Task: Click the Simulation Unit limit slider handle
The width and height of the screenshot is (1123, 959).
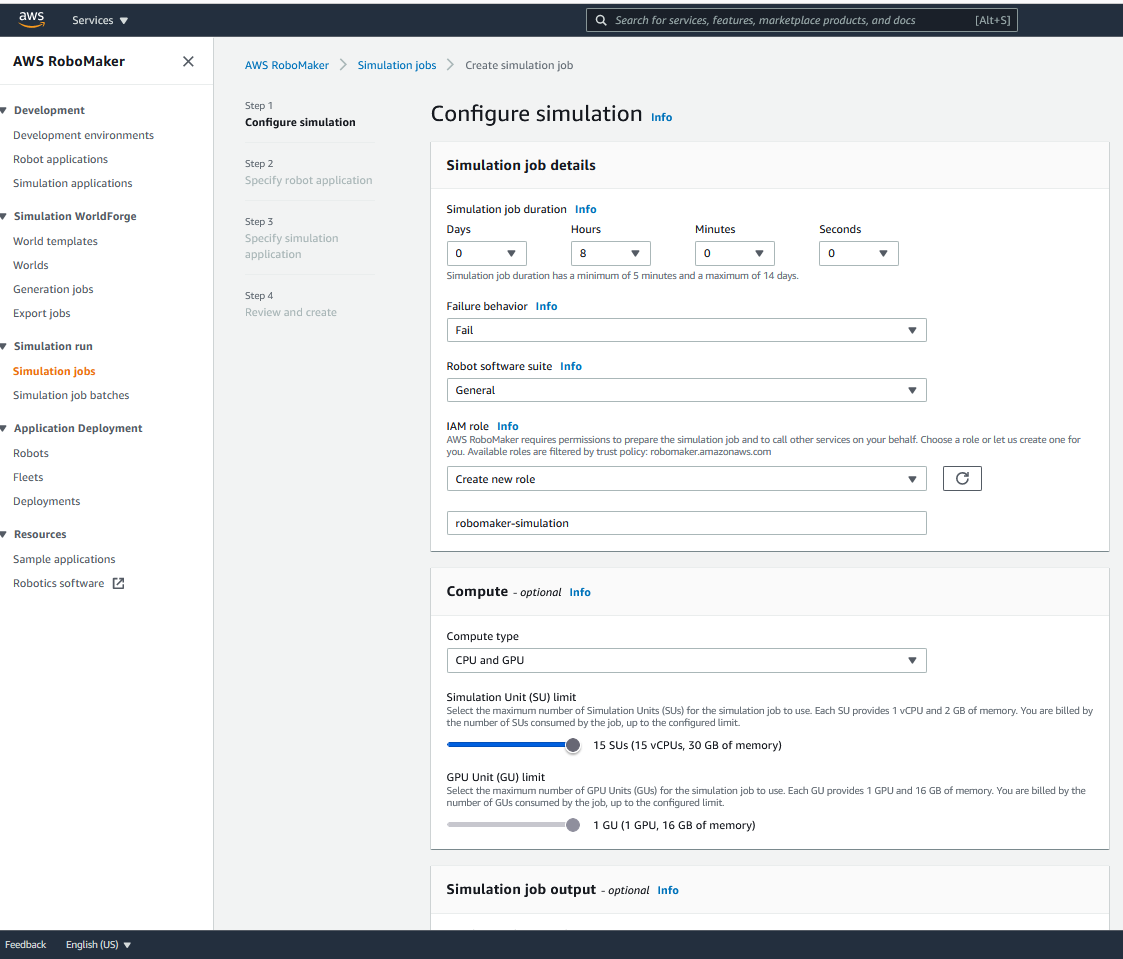Action: click(573, 746)
